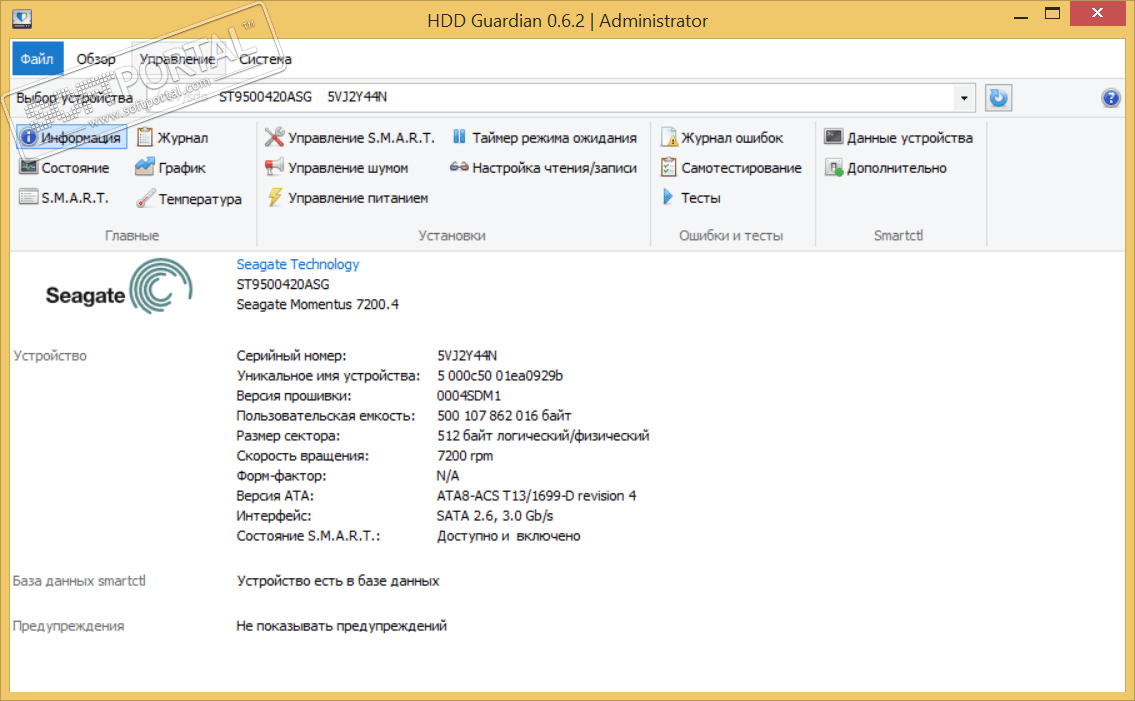Open Таймер режима ожидания
1135x701 pixels.
tap(544, 138)
